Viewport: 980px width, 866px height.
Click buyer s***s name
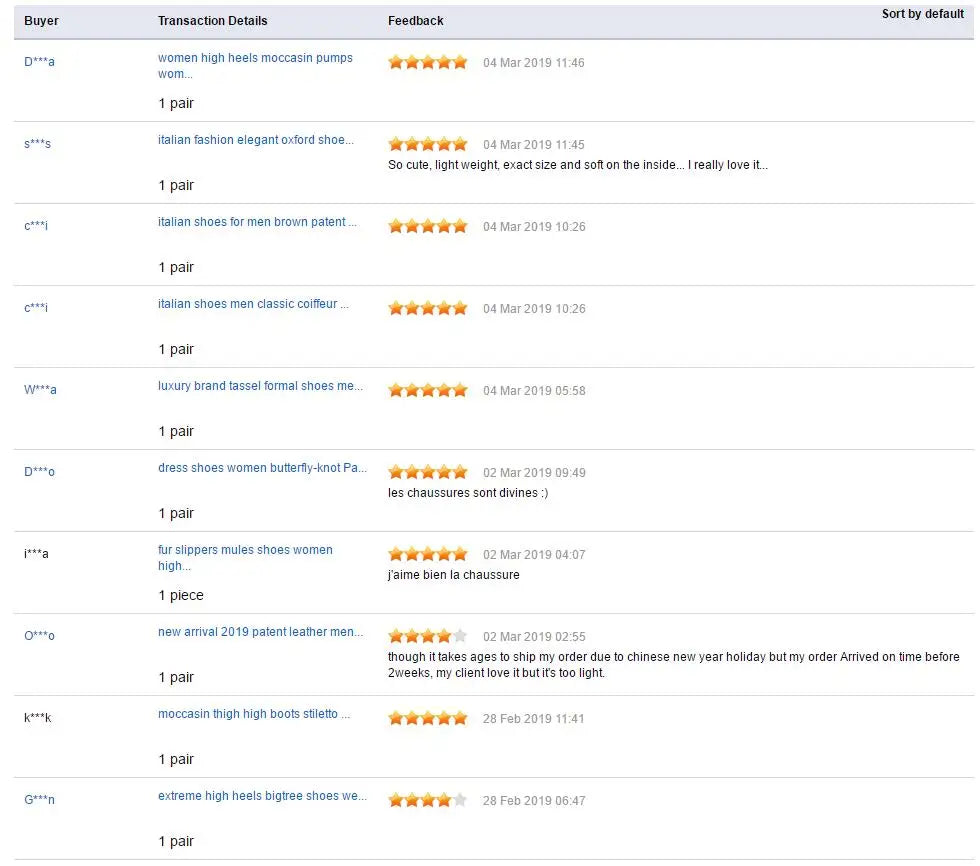tap(37, 144)
